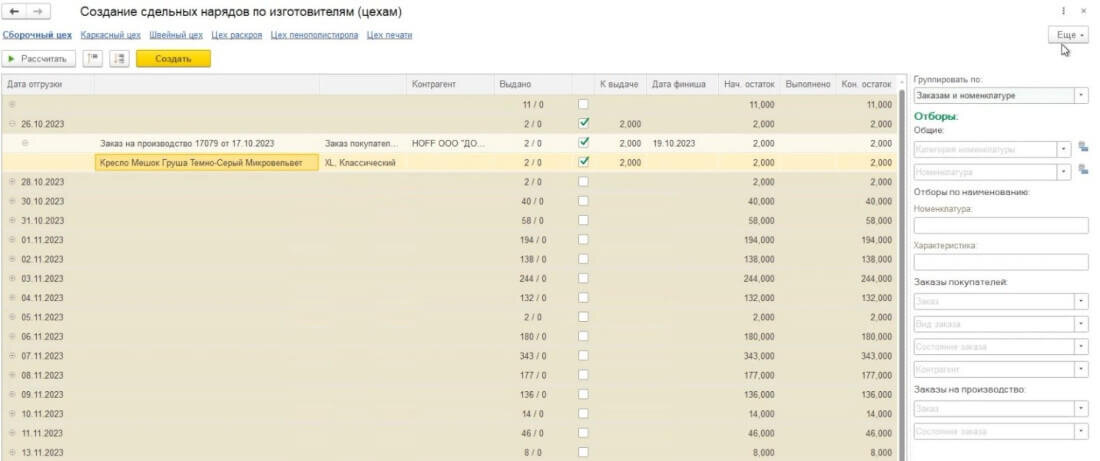The height and width of the screenshot is (461, 1100).
Task: Click the back navigation arrow
Action: click(x=14, y=12)
